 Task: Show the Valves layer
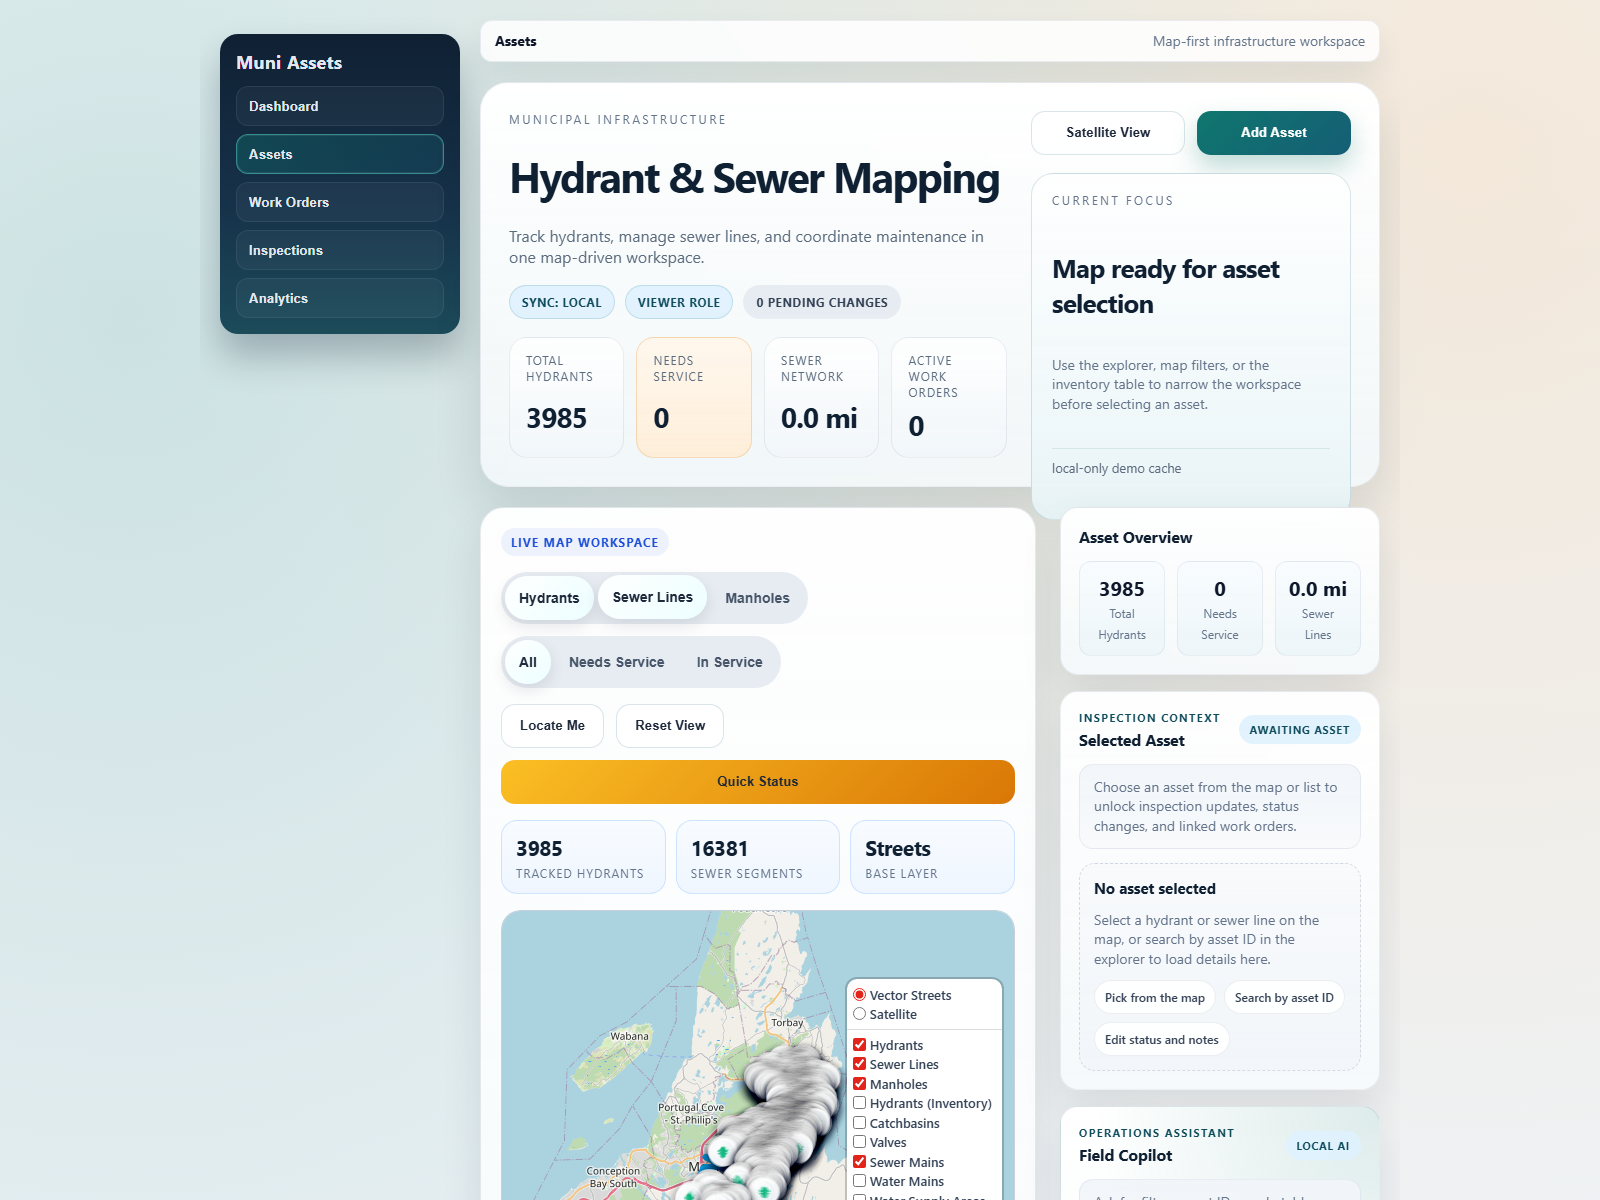click(x=859, y=1142)
